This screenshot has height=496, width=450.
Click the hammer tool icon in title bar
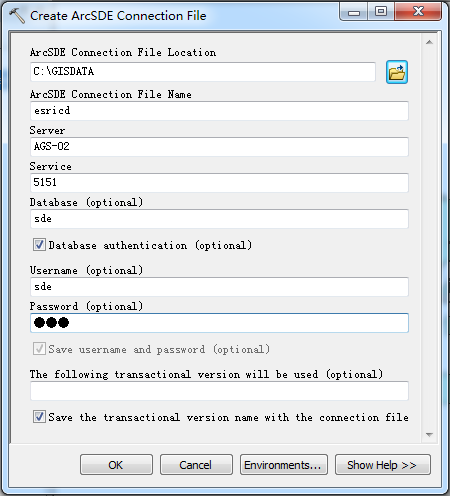[x=17, y=16]
